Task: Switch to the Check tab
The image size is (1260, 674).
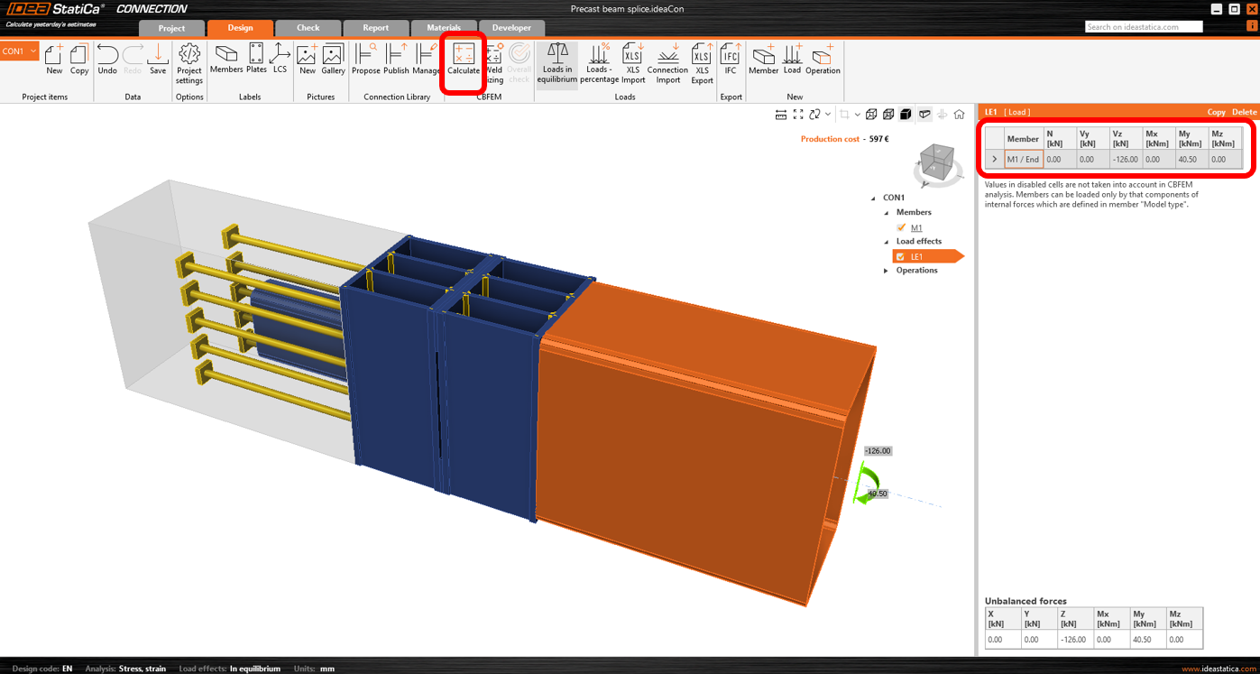Action: 308,28
